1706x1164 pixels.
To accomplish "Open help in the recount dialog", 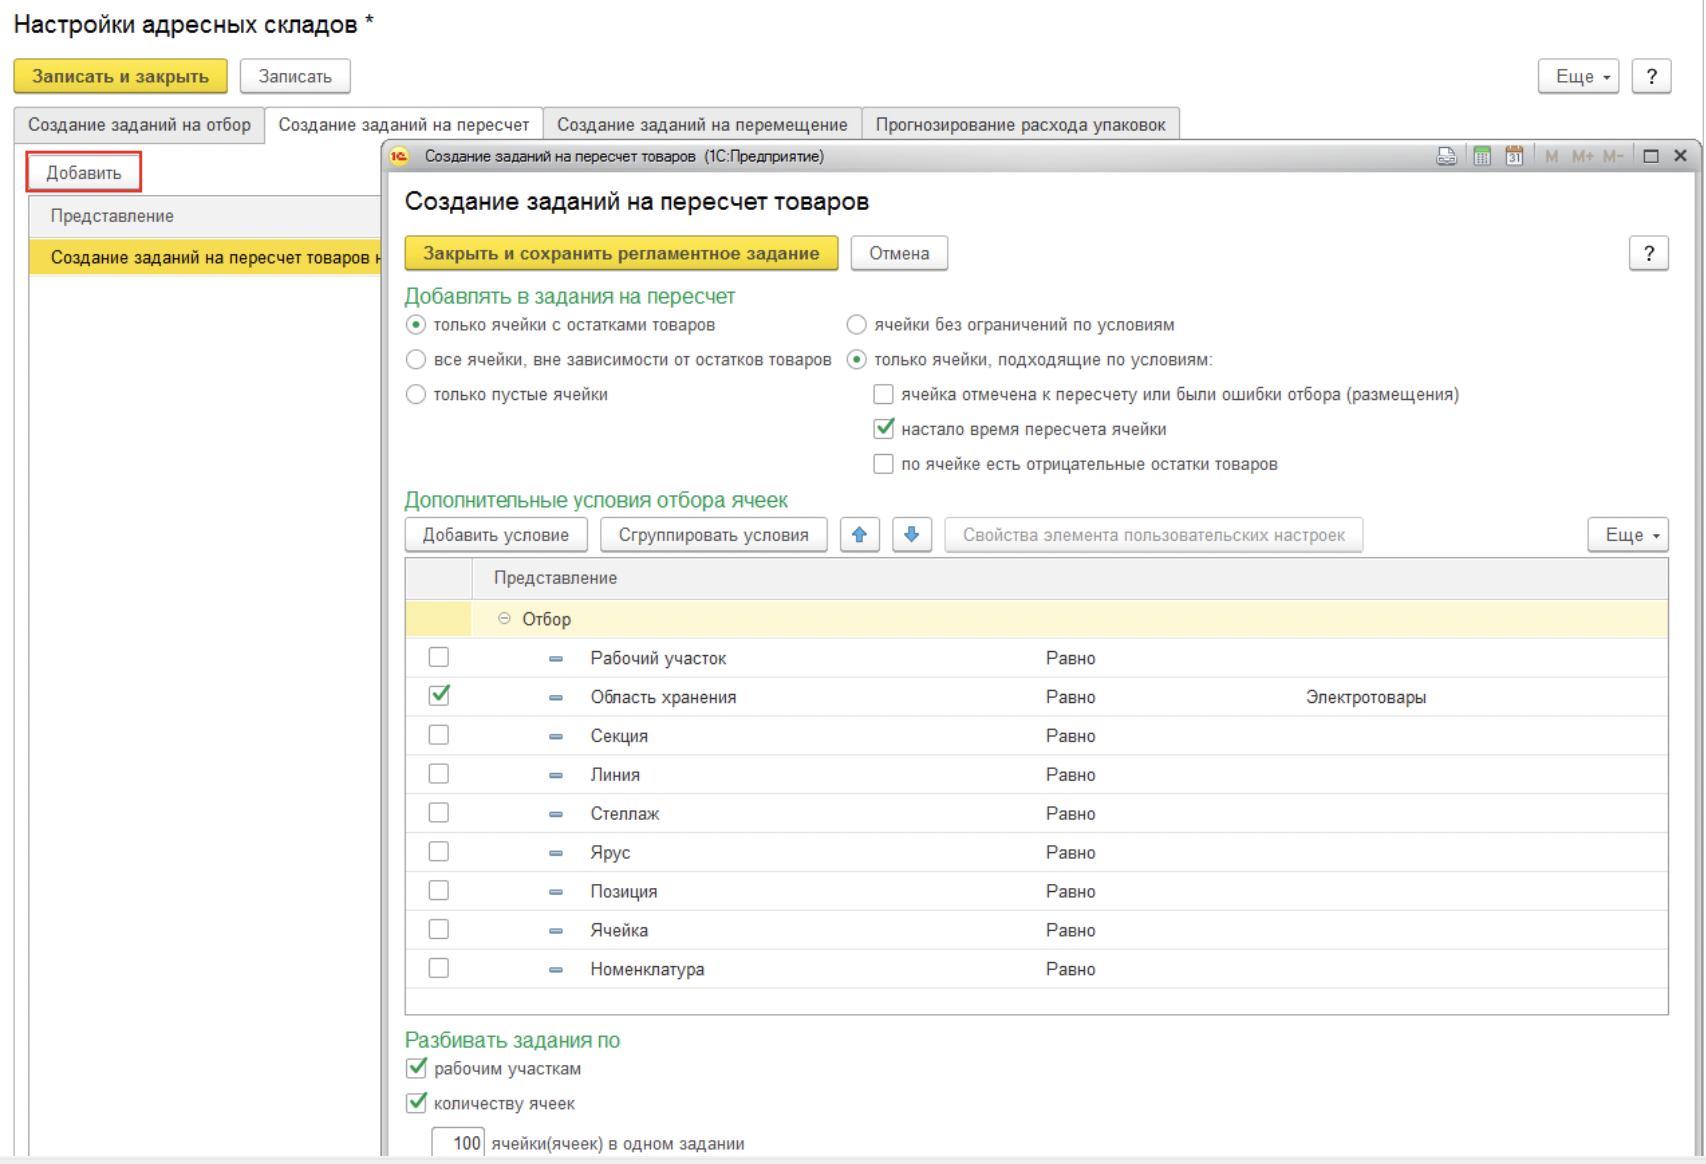I will 1648,254.
